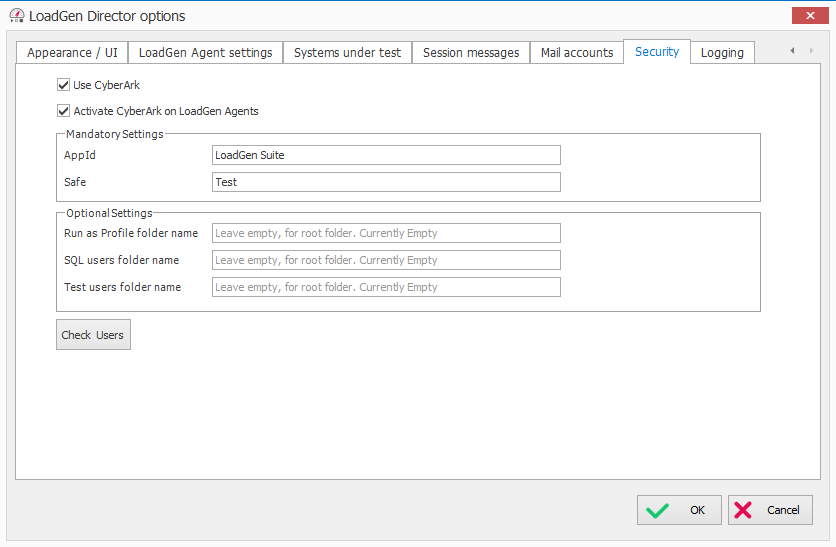Click the Security tab
836x547 pixels.
pyautogui.click(x=657, y=52)
